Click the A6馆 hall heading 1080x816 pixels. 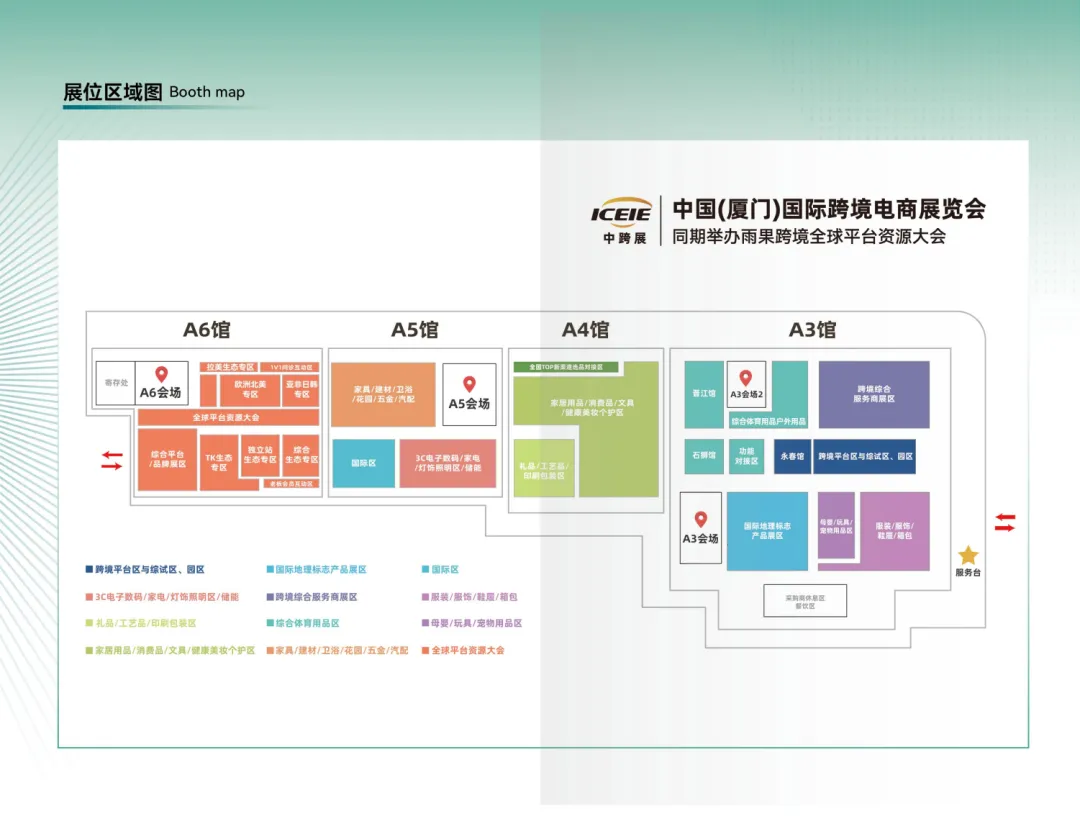click(207, 330)
